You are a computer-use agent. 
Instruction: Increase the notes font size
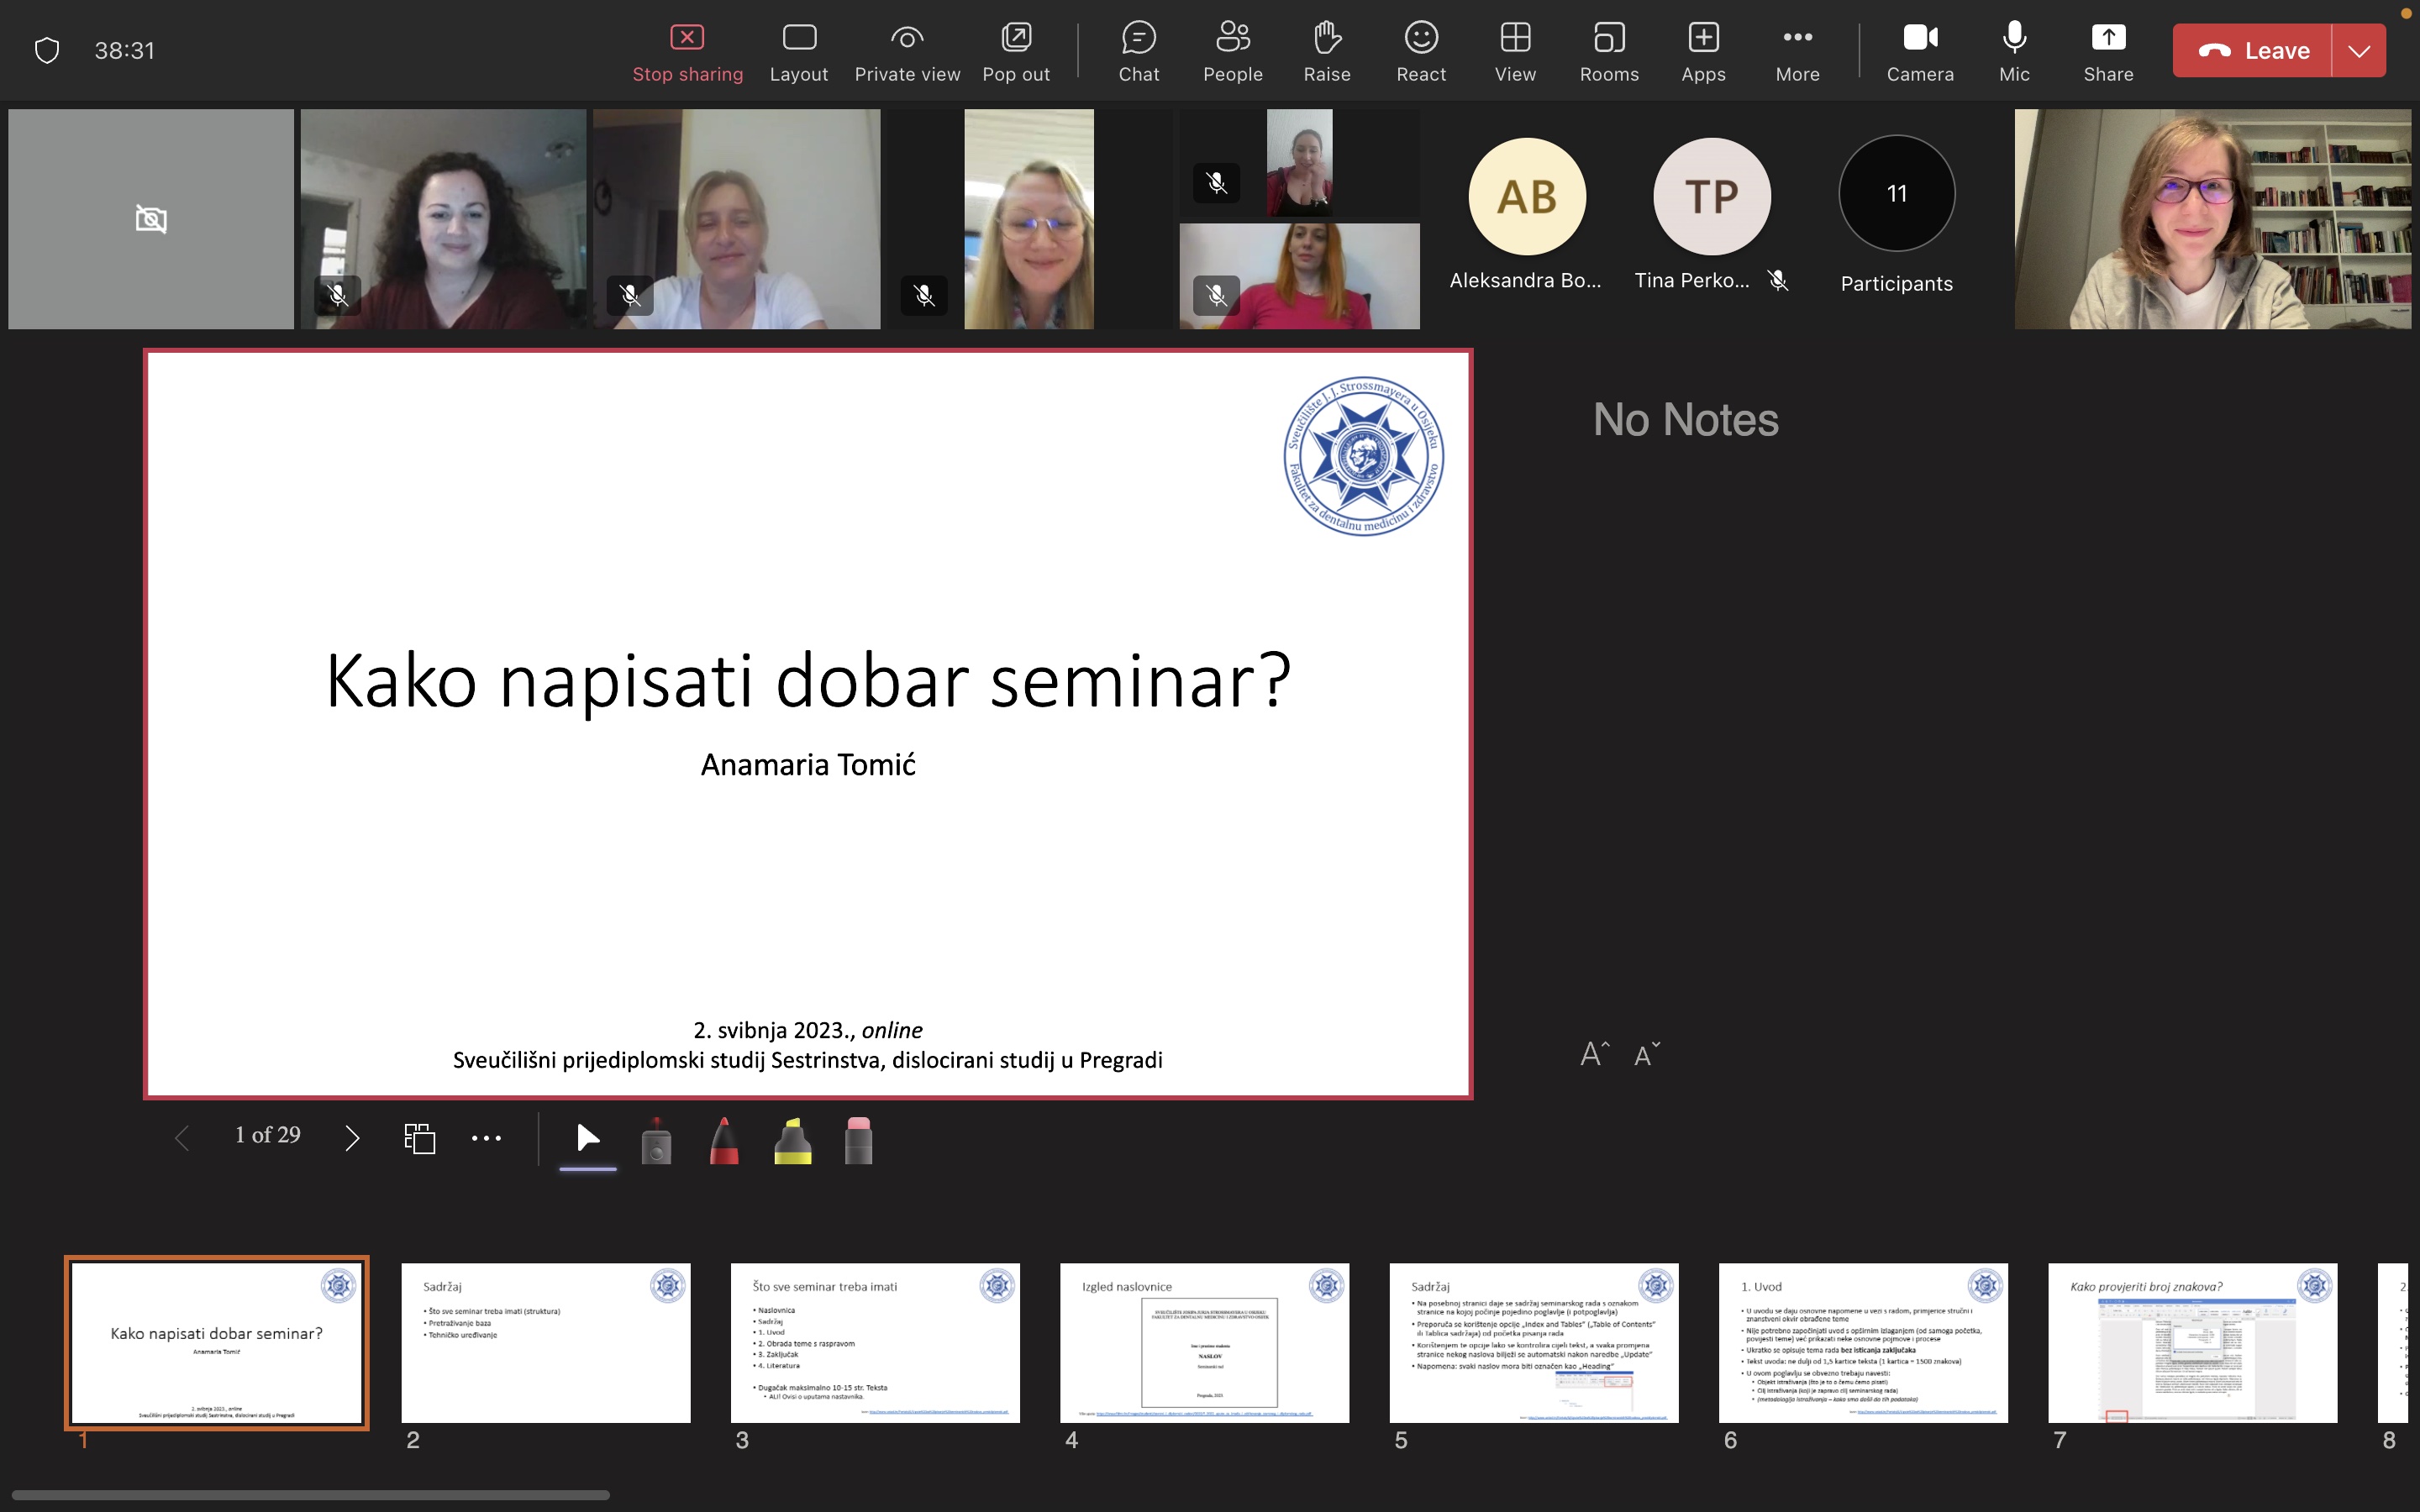(1592, 1052)
